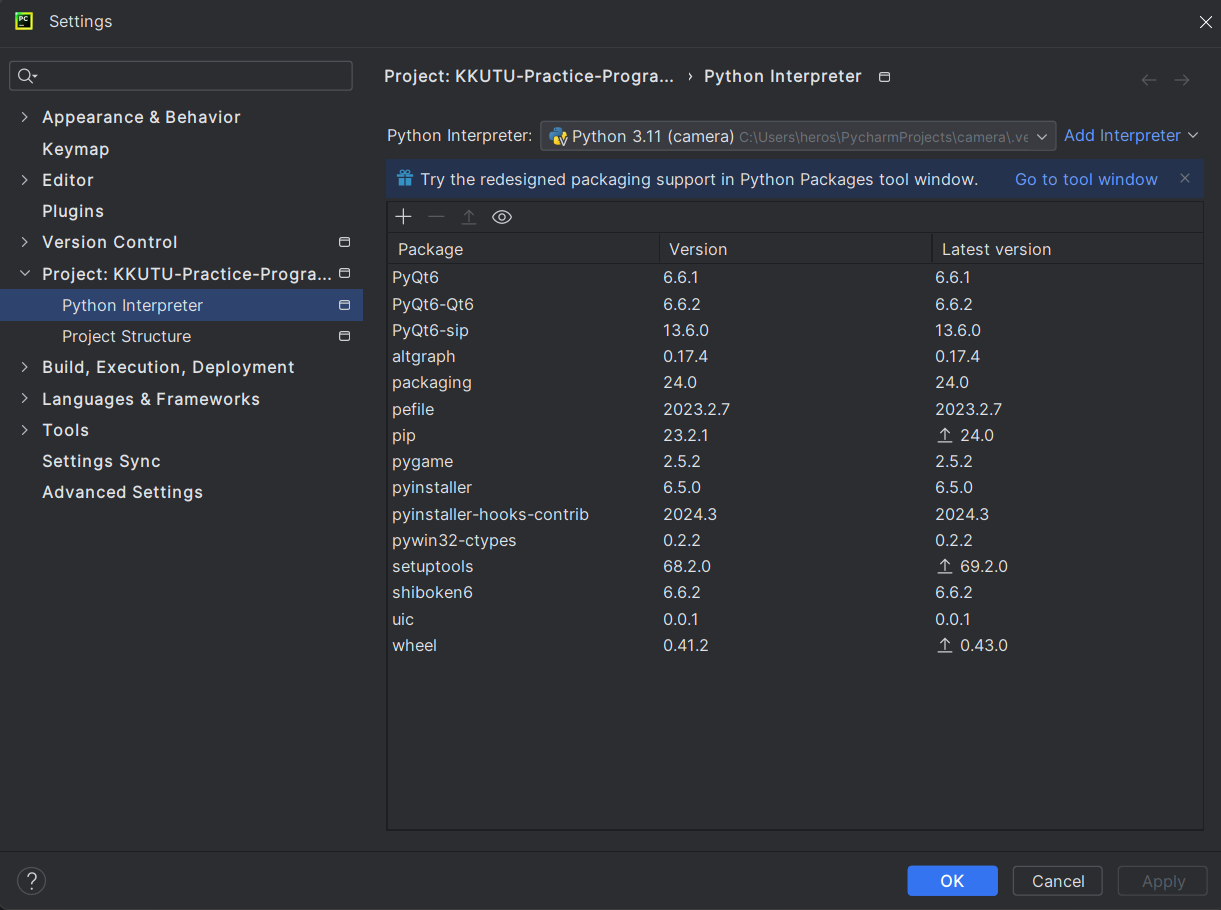Click Go to tool window link
The width and height of the screenshot is (1221, 910).
1086,179
